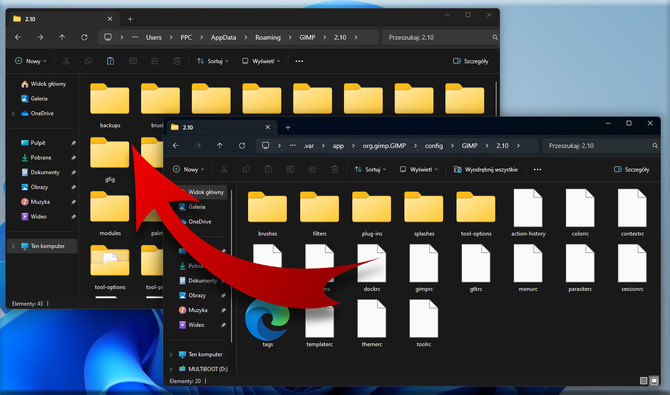Open Sortuj dropdown in front window

(370, 169)
